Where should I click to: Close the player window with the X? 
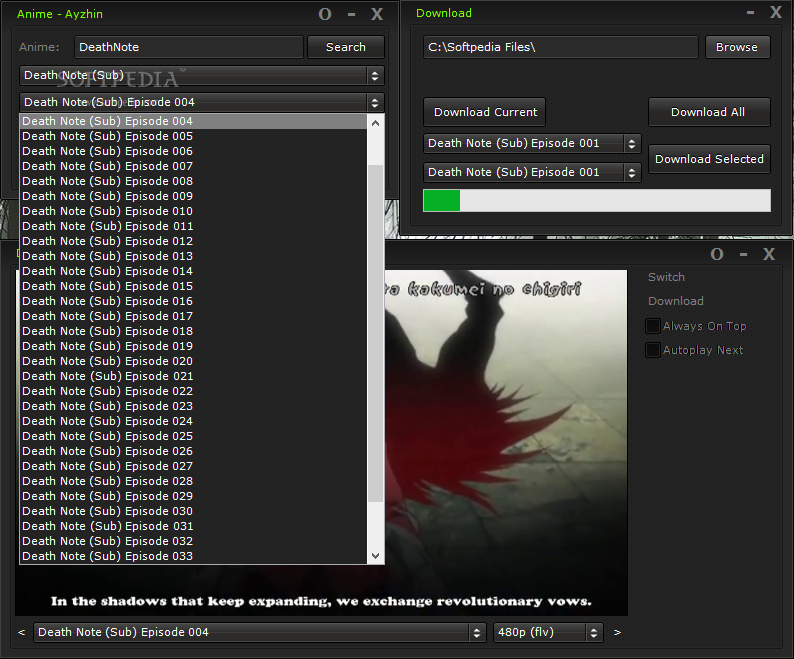(x=769, y=254)
